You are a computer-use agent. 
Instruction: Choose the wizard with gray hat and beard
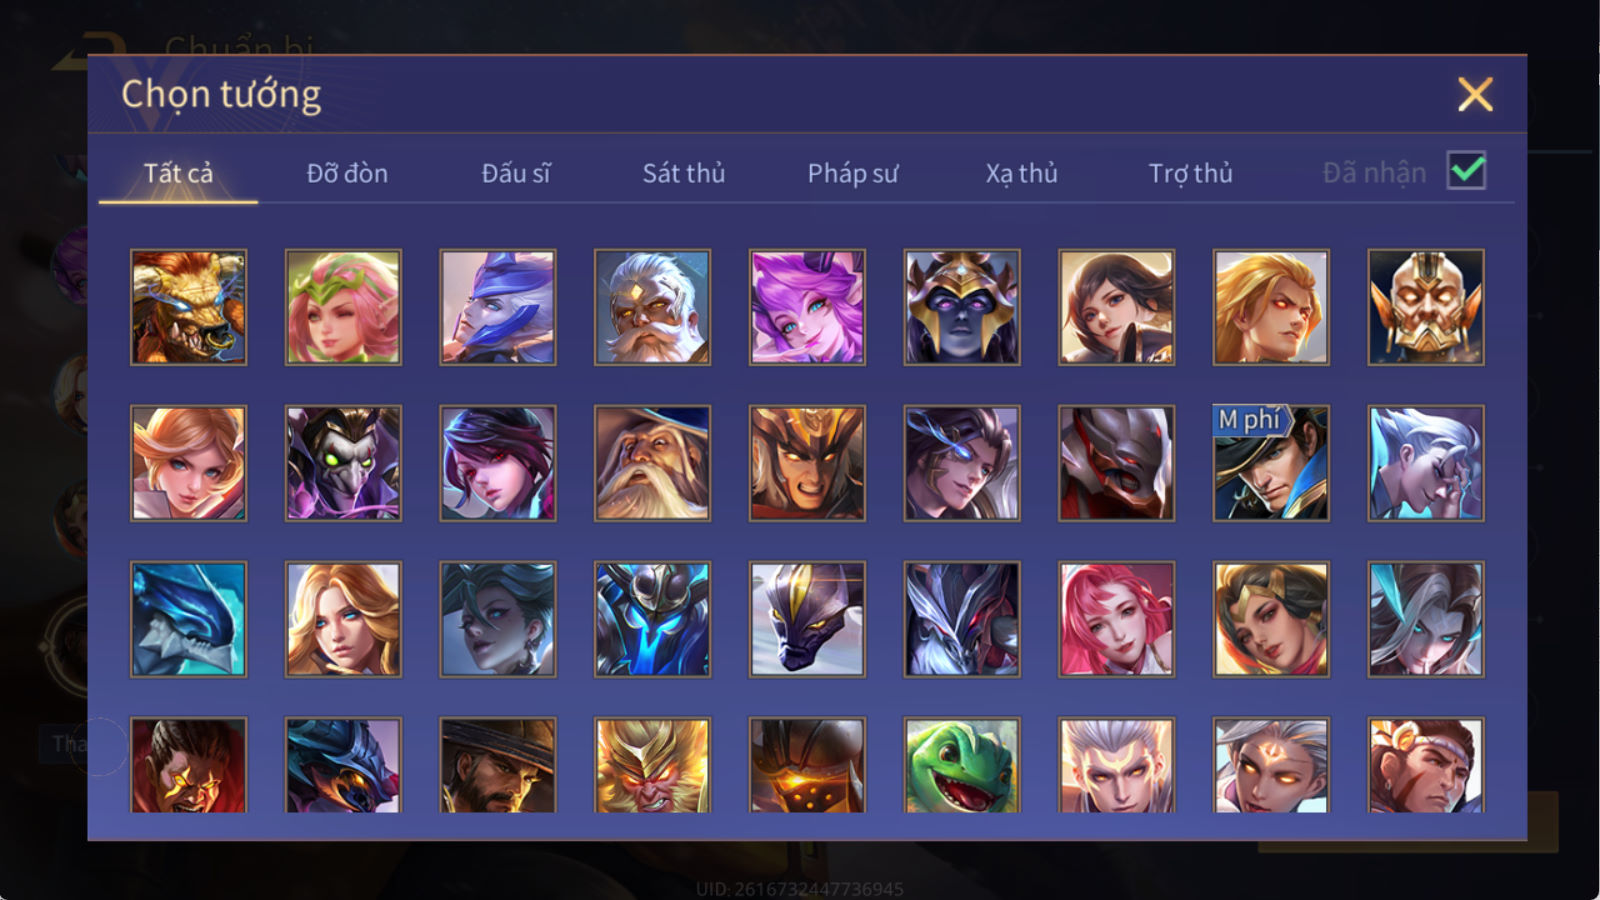[652, 463]
